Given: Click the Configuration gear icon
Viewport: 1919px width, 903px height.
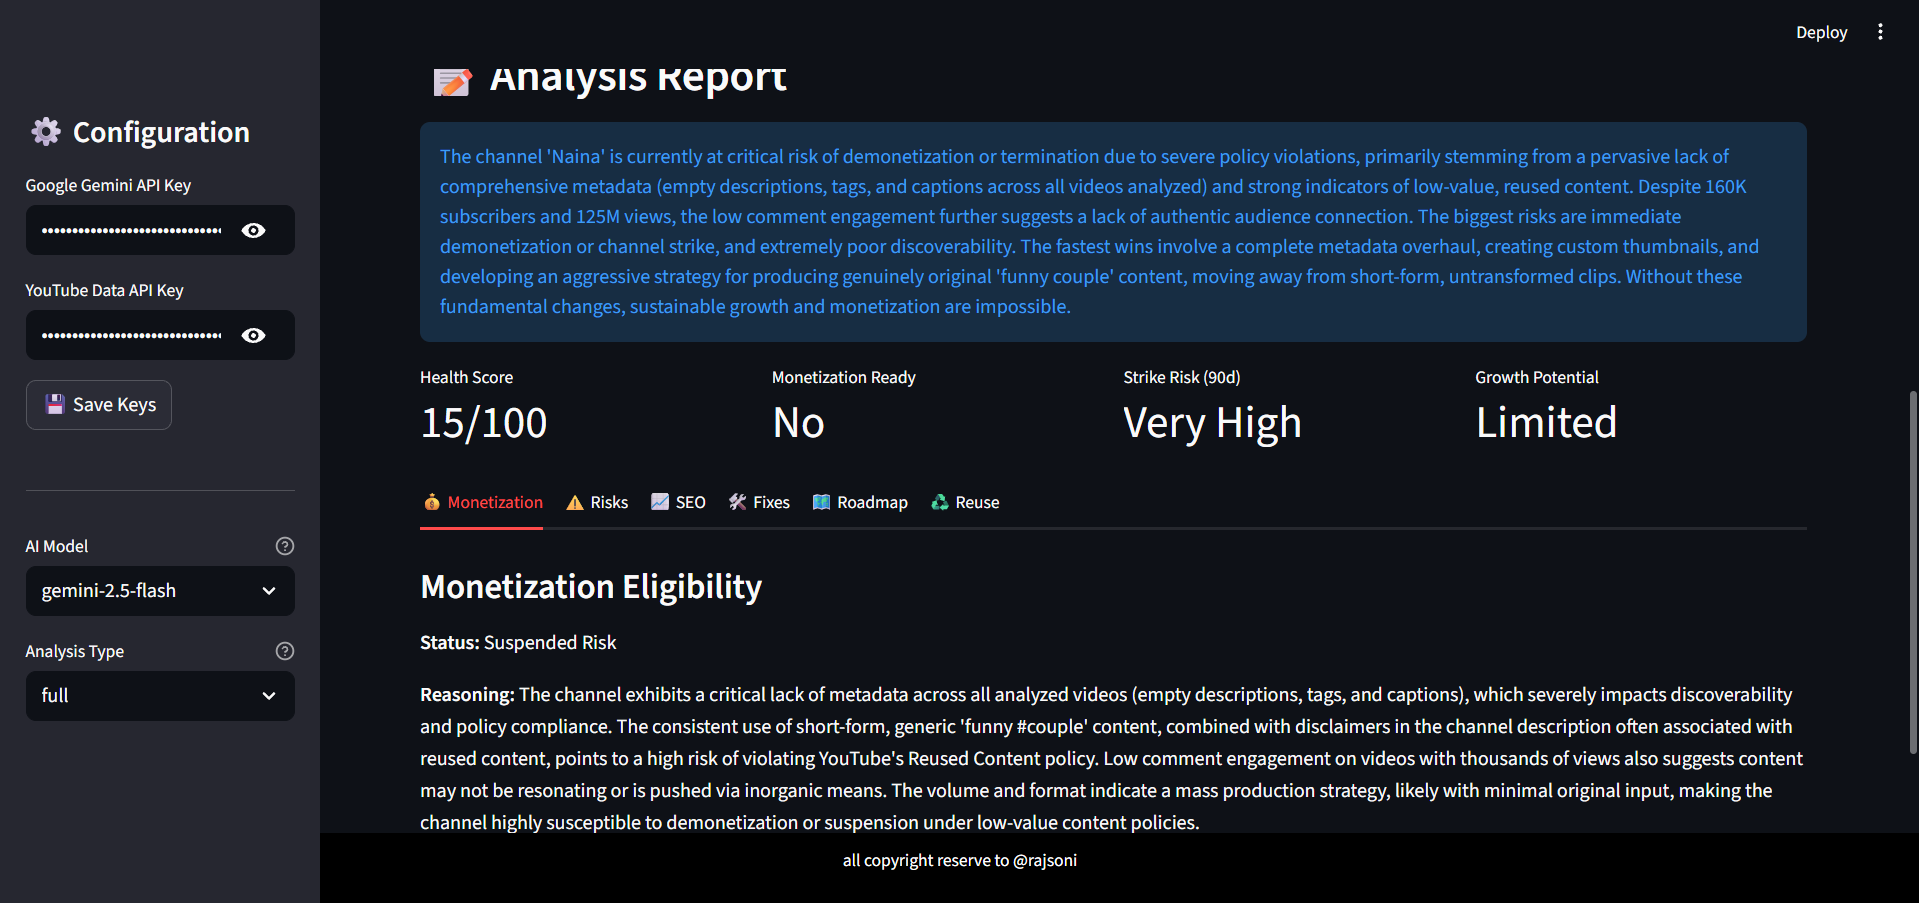Looking at the screenshot, I should [46, 132].
